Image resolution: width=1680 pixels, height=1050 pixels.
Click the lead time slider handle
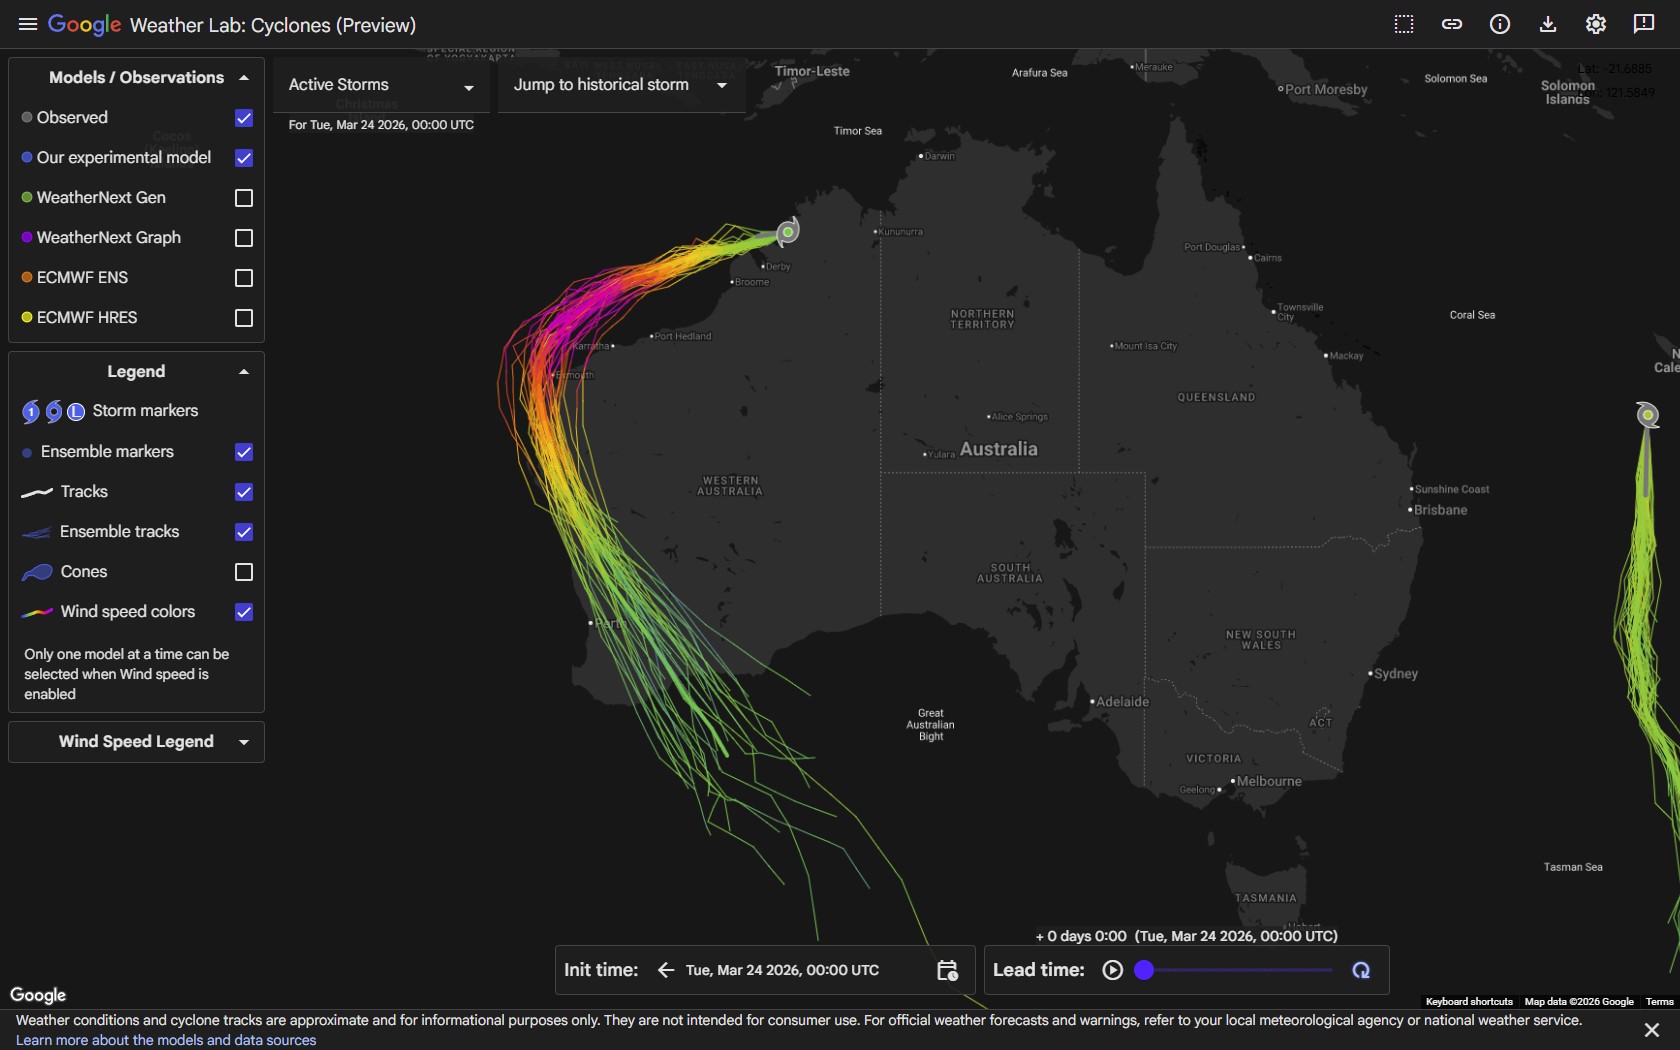click(x=1145, y=970)
